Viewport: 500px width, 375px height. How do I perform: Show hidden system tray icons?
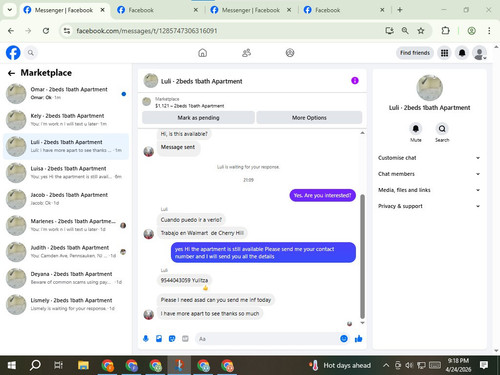tap(386, 365)
